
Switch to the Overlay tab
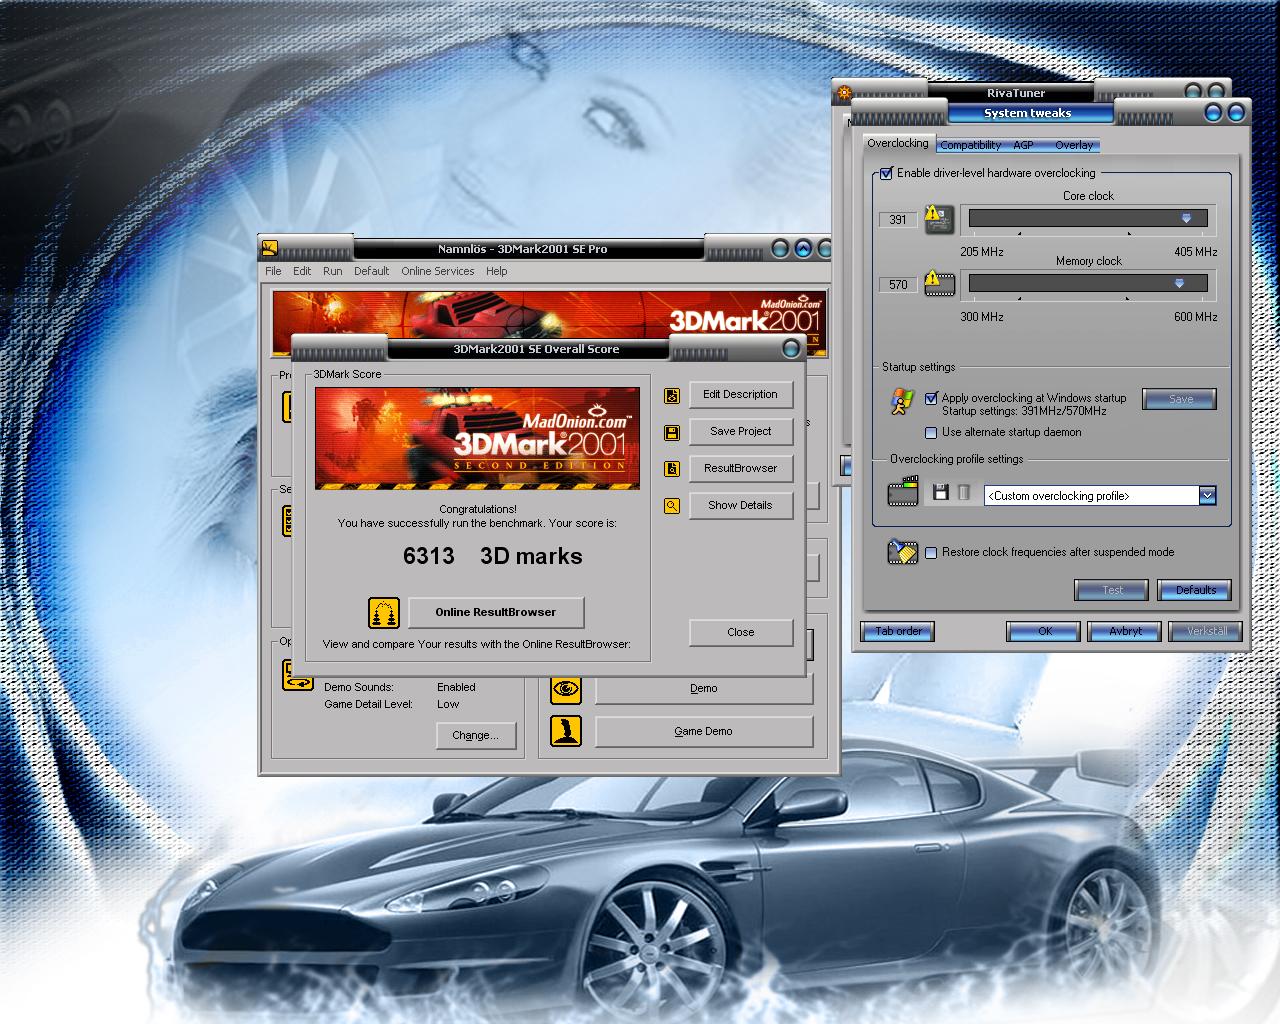pyautogui.click(x=1074, y=145)
